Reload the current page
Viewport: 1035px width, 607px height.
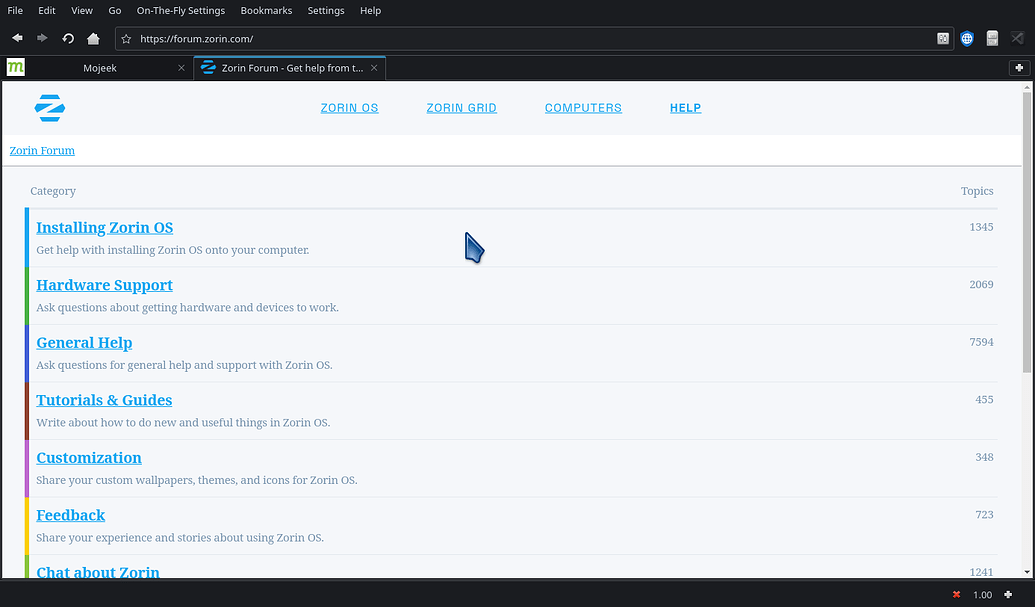point(67,38)
